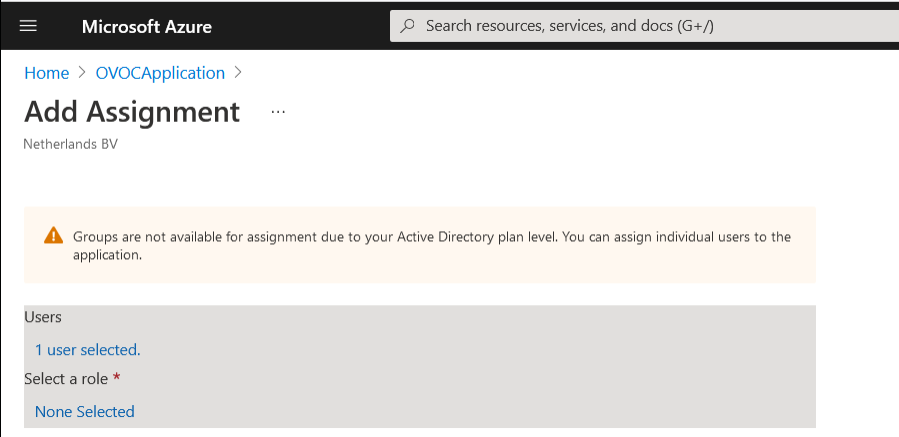Click the orange warning triangle icon
The width and height of the screenshot is (899, 437).
pos(54,237)
